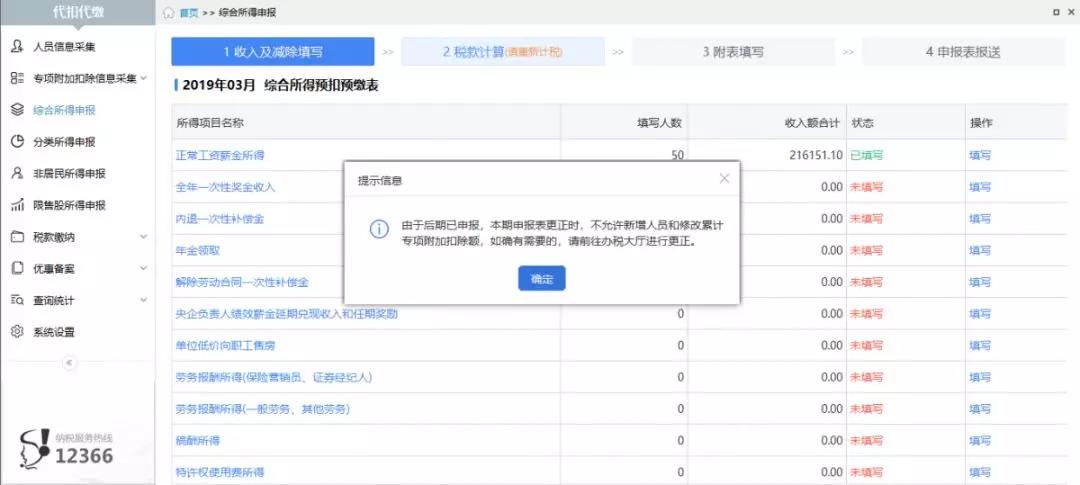Switch to step 2 税款计算 tab

(503, 52)
